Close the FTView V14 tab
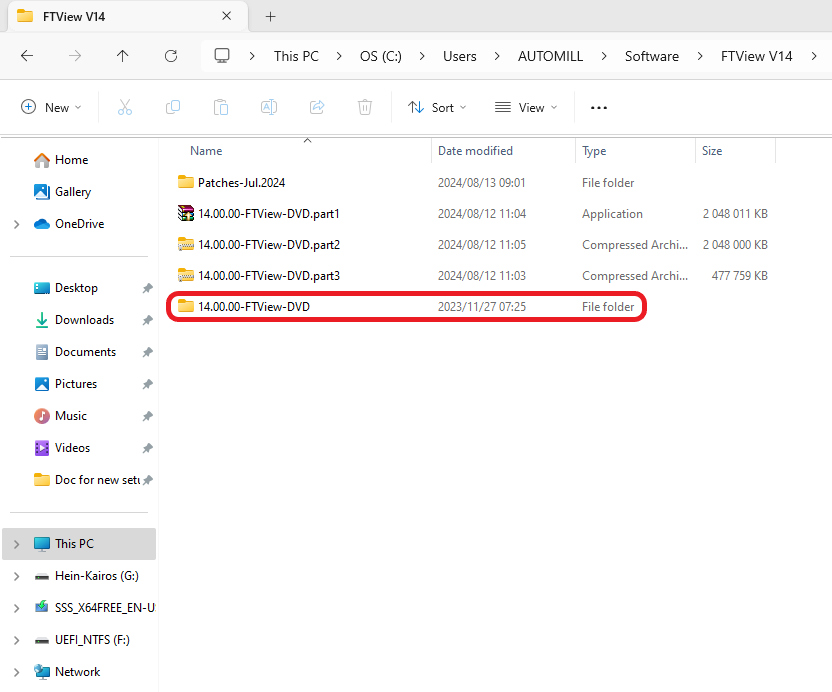The height and width of the screenshot is (692, 832). (x=227, y=16)
